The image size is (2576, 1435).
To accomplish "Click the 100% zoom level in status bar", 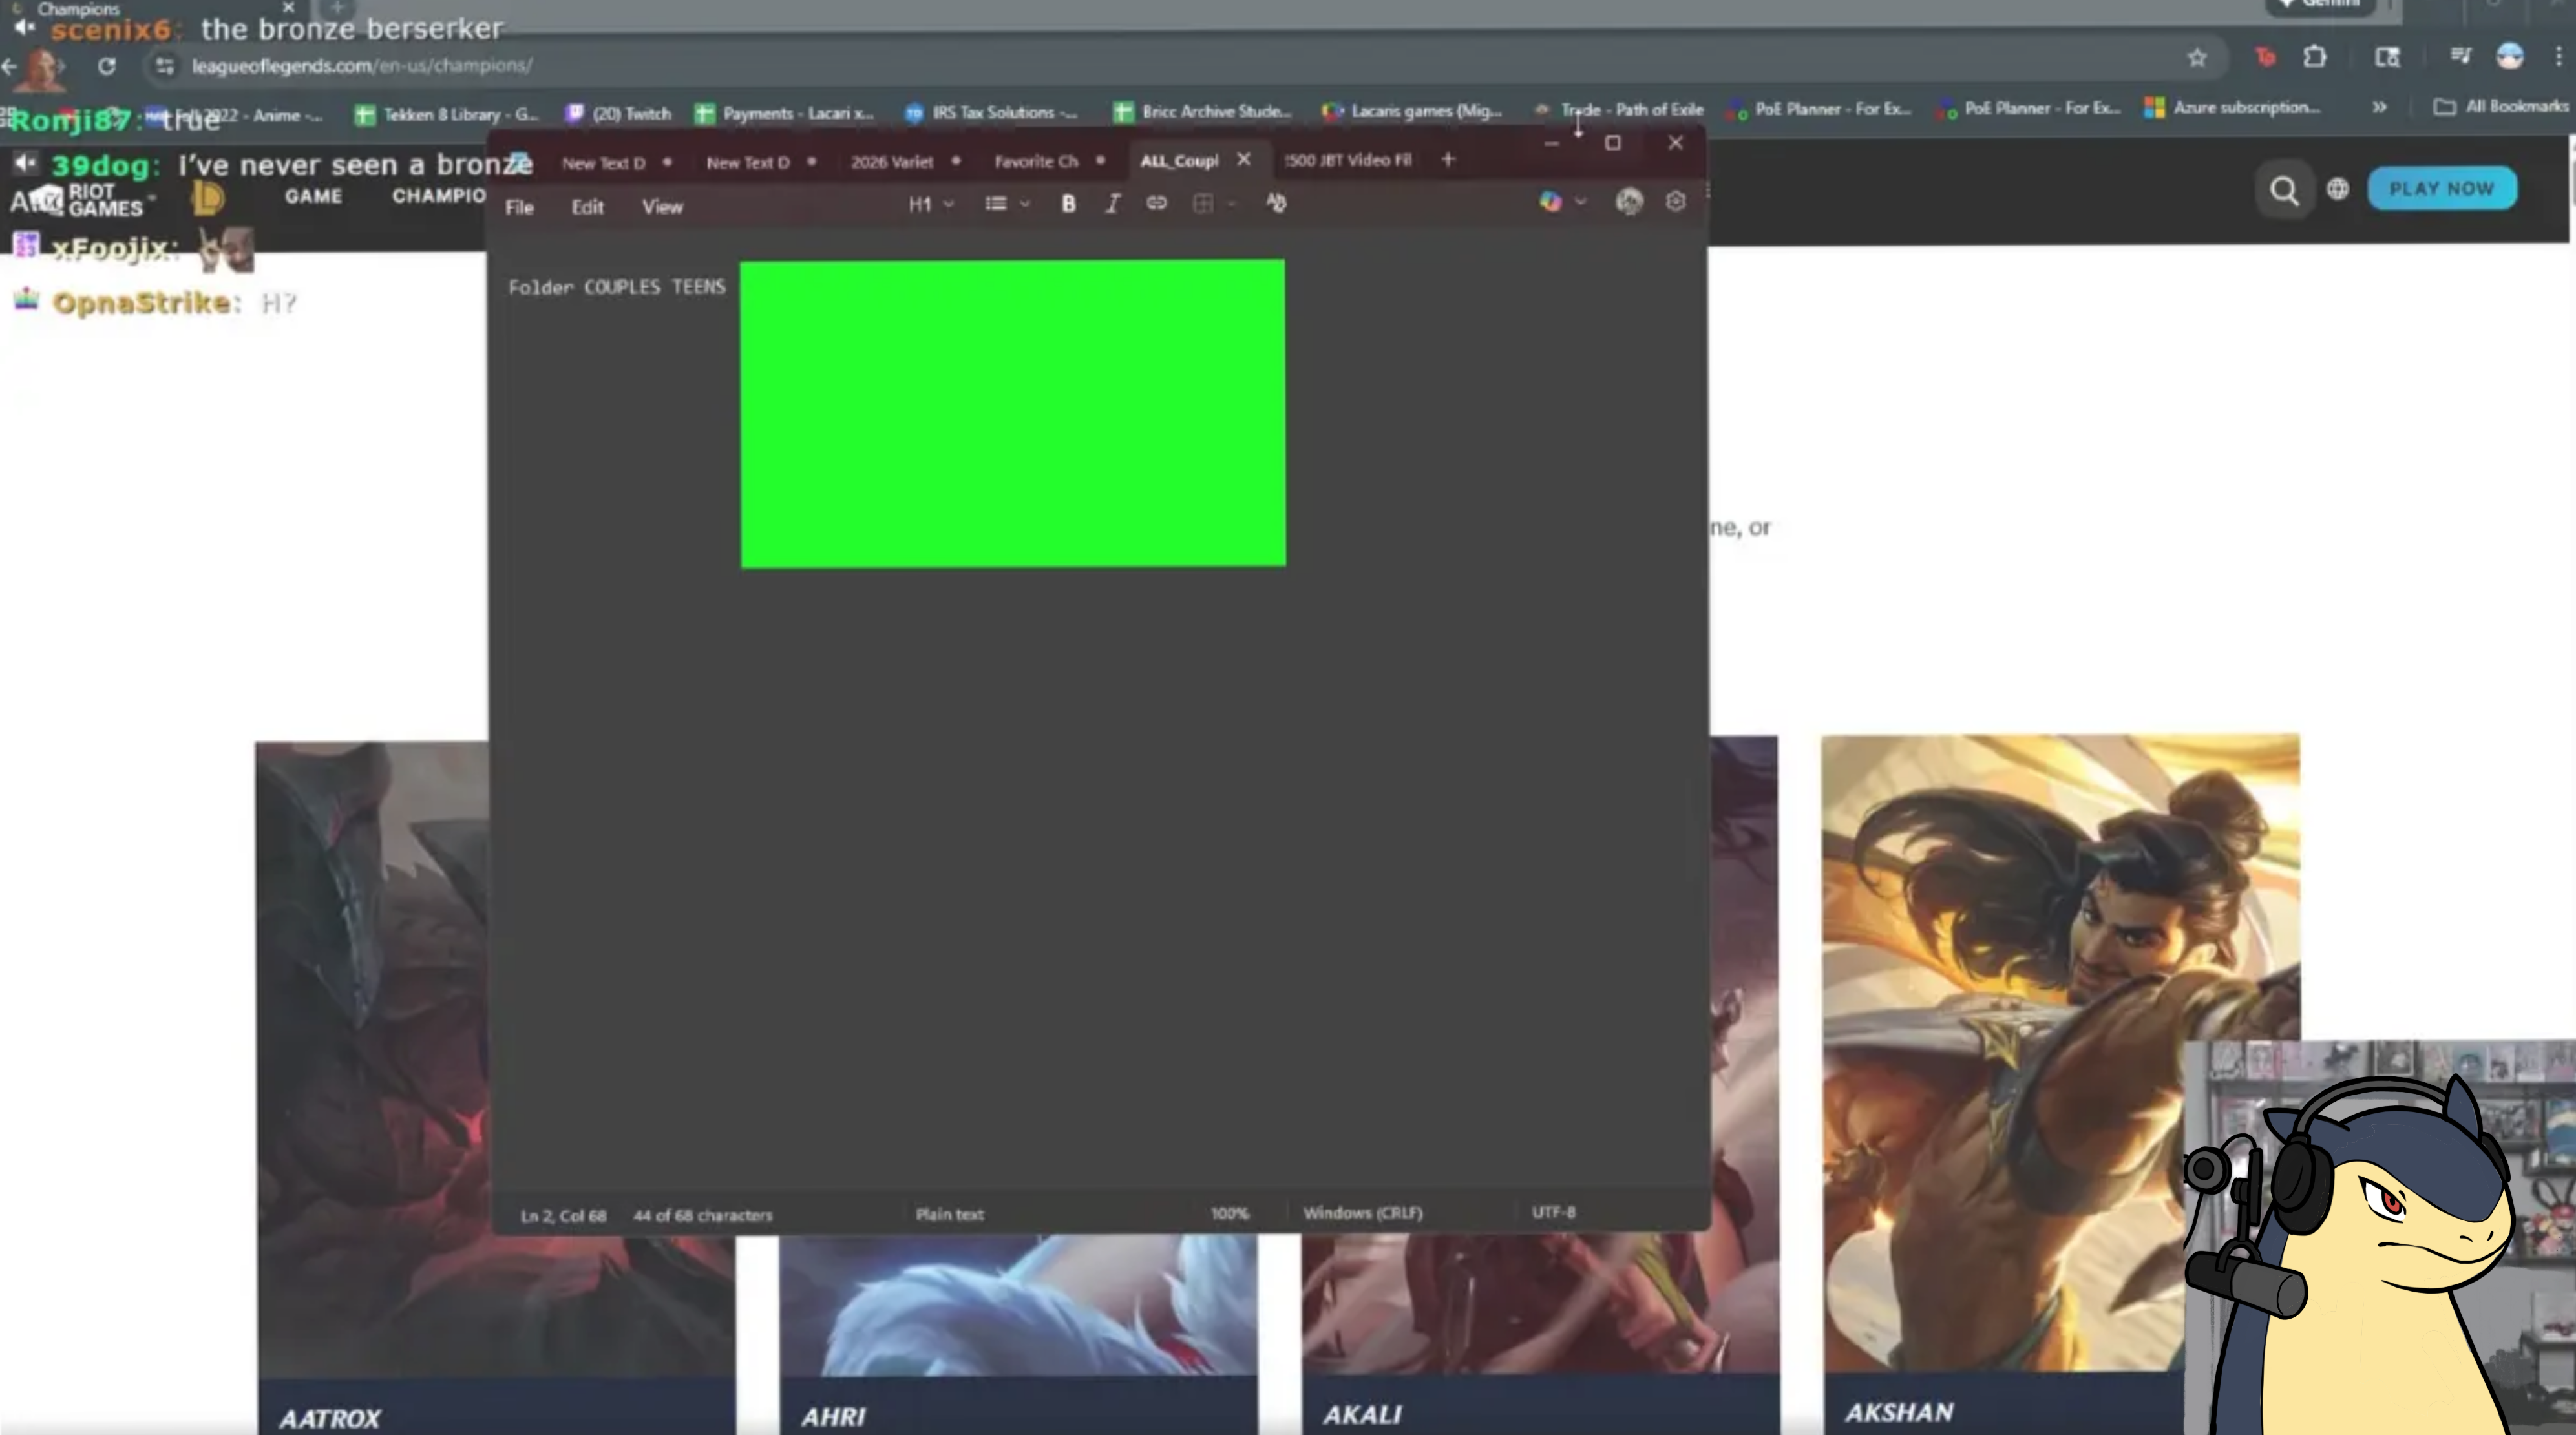I will 1229,1213.
